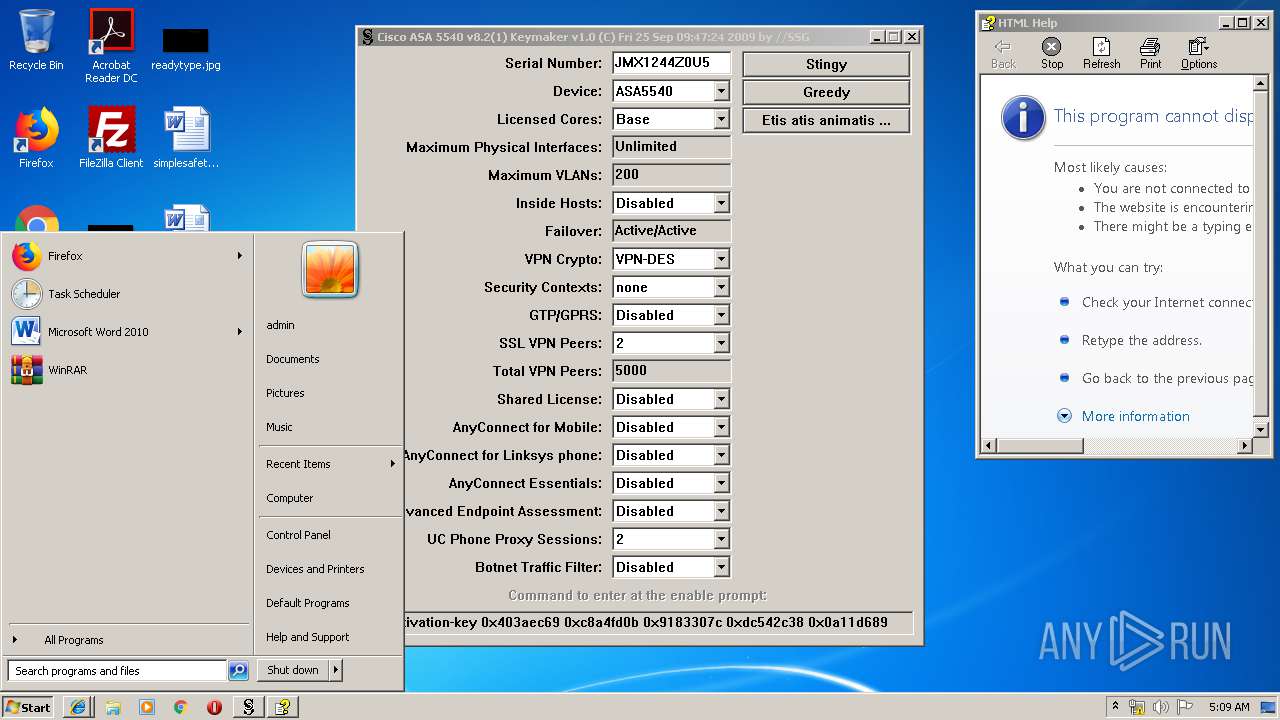Open All Programs list
The height and width of the screenshot is (720, 1280).
pyautogui.click(x=127, y=640)
